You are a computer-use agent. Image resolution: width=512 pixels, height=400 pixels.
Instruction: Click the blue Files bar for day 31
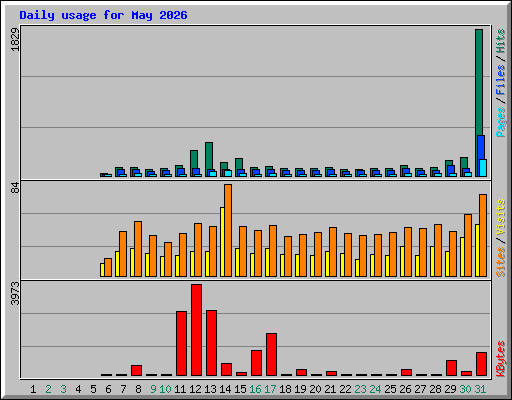click(481, 147)
